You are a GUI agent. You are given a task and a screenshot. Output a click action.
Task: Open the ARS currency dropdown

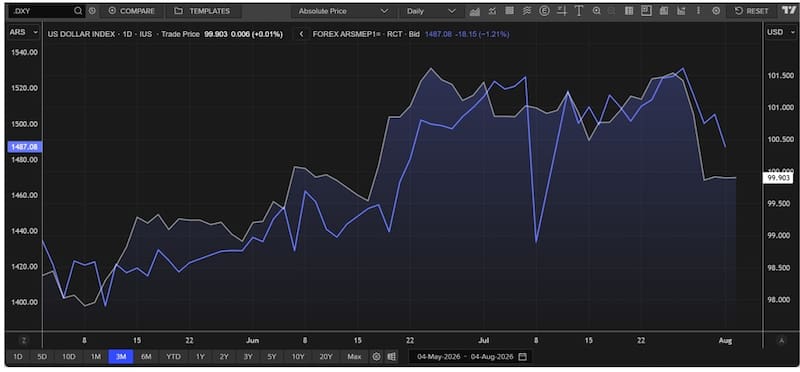pos(23,32)
